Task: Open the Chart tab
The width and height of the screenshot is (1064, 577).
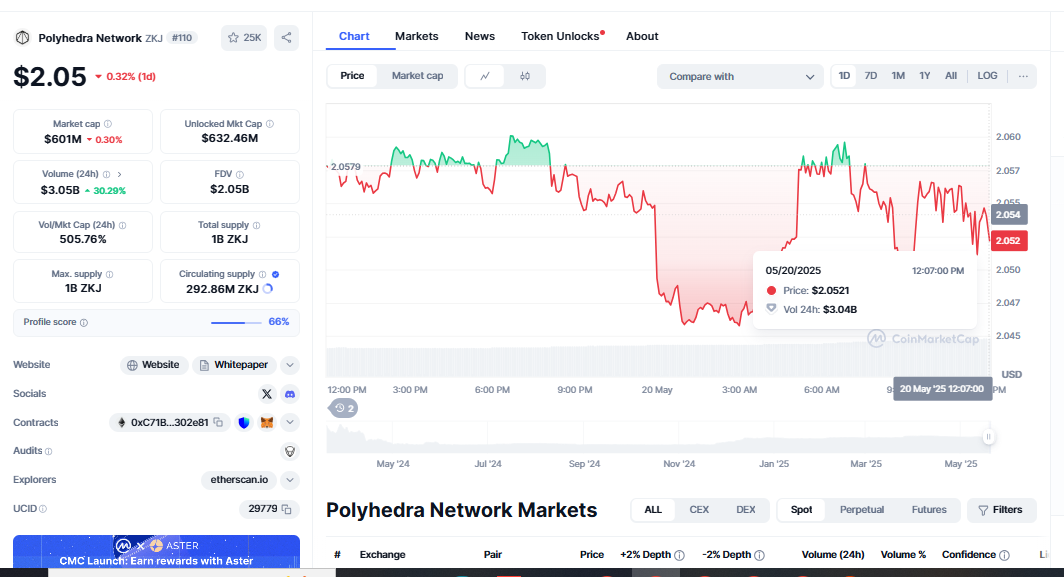Action: pos(354,37)
